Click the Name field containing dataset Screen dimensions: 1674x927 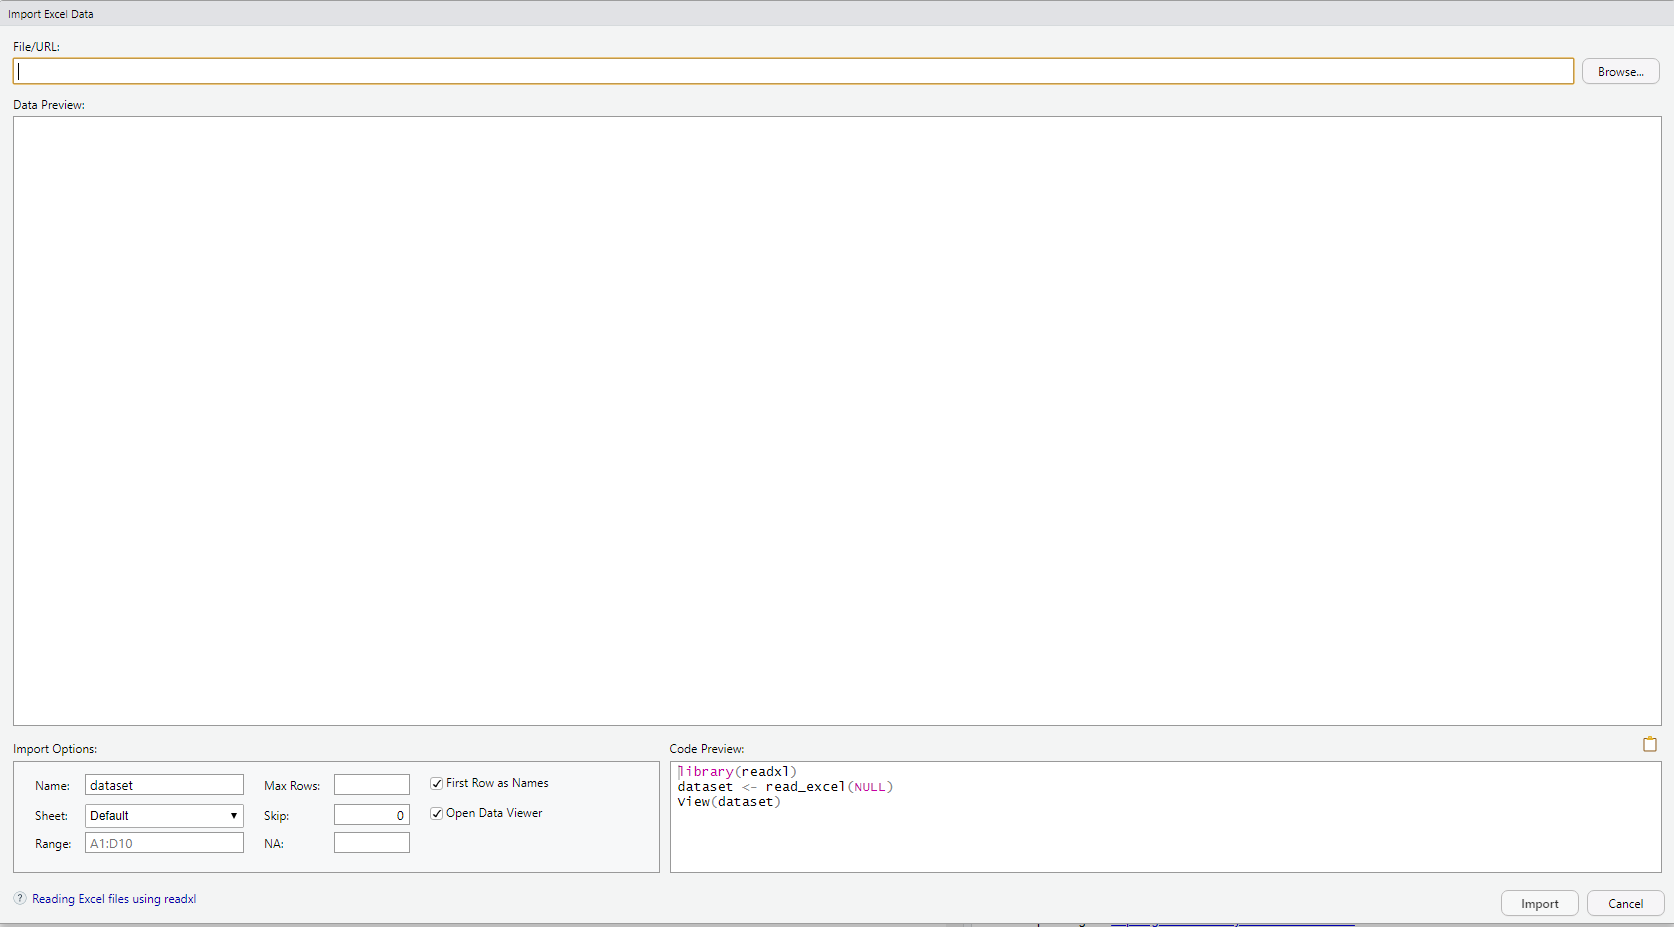click(164, 785)
